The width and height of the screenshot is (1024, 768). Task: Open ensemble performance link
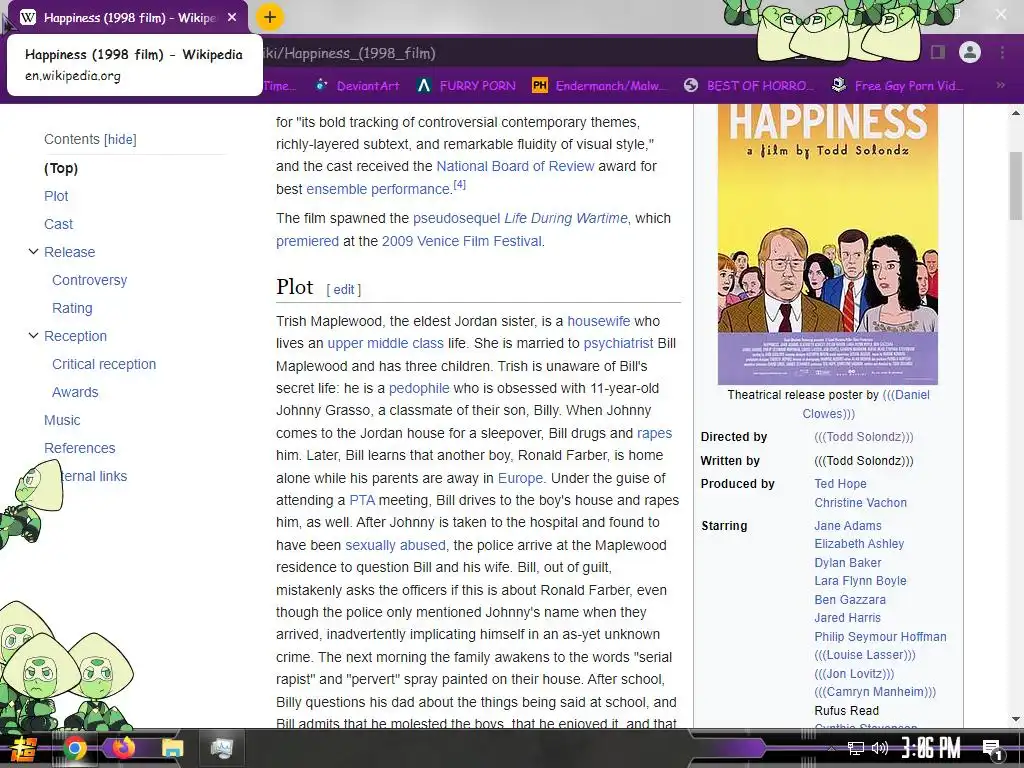378,189
